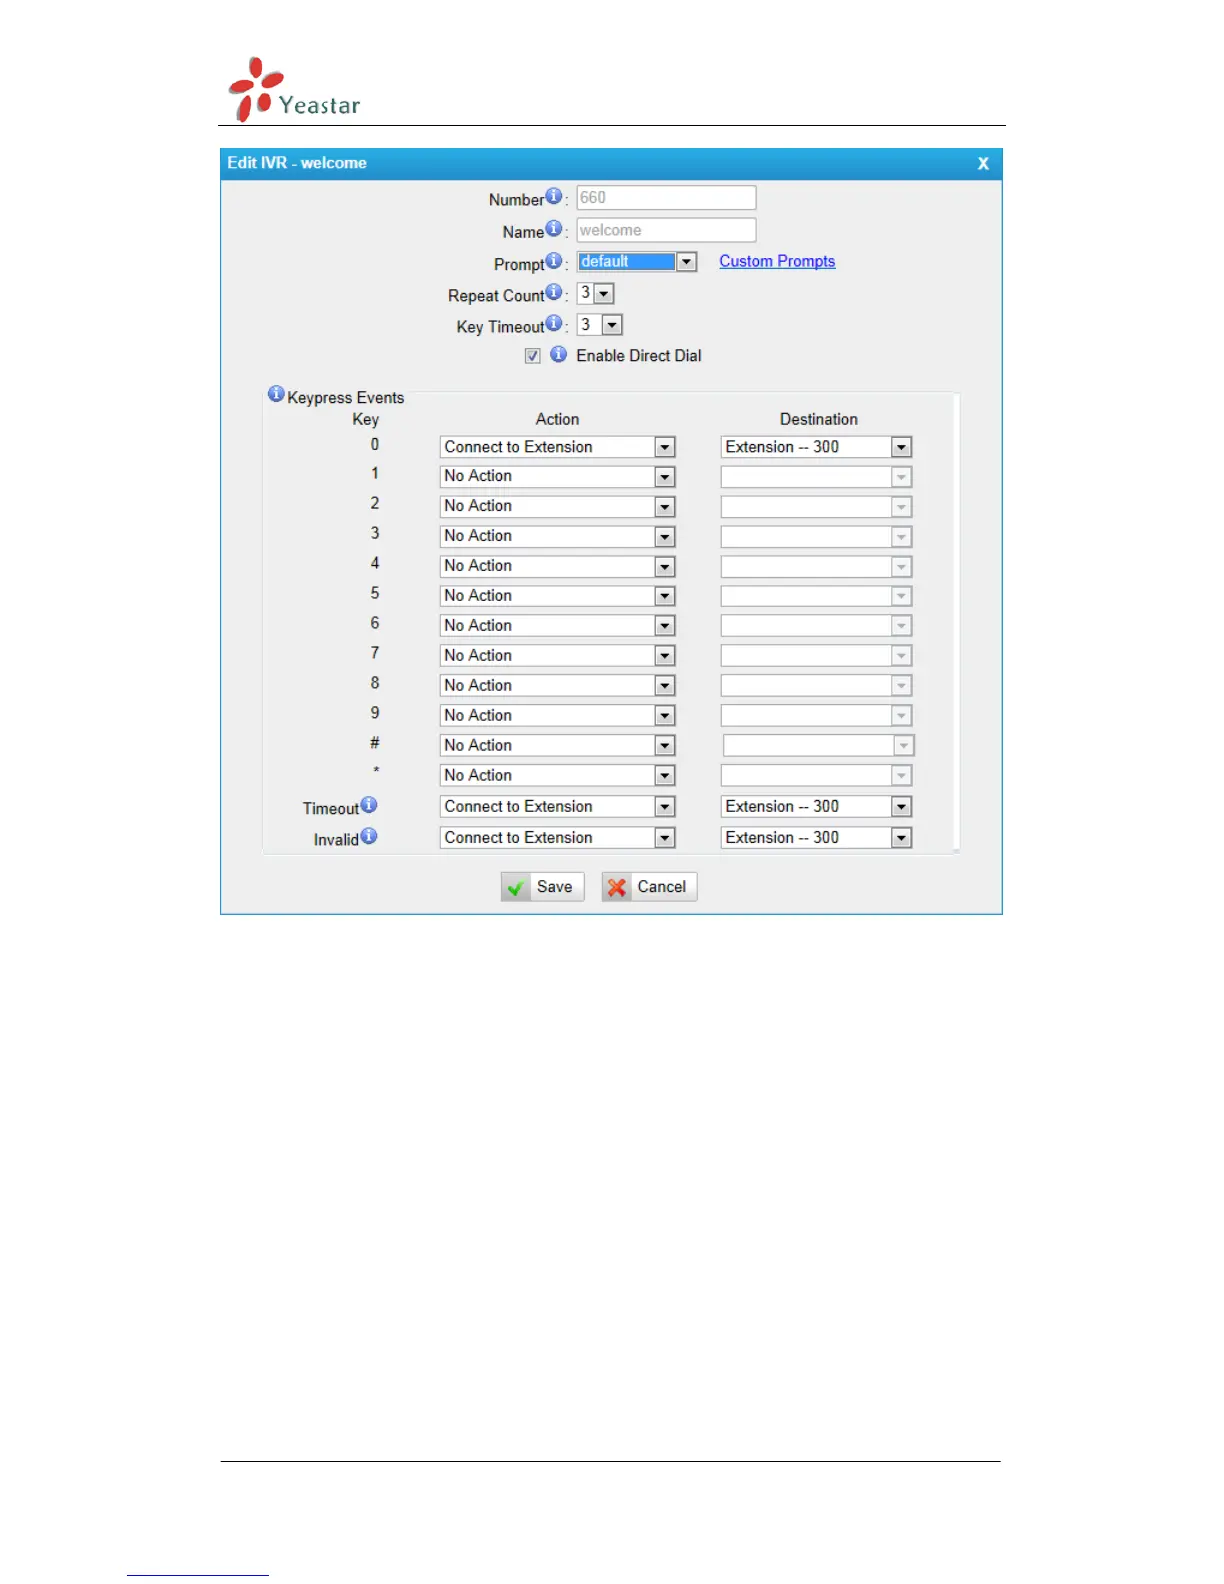
Task: Click the Yeastar logo
Action: [x=294, y=90]
